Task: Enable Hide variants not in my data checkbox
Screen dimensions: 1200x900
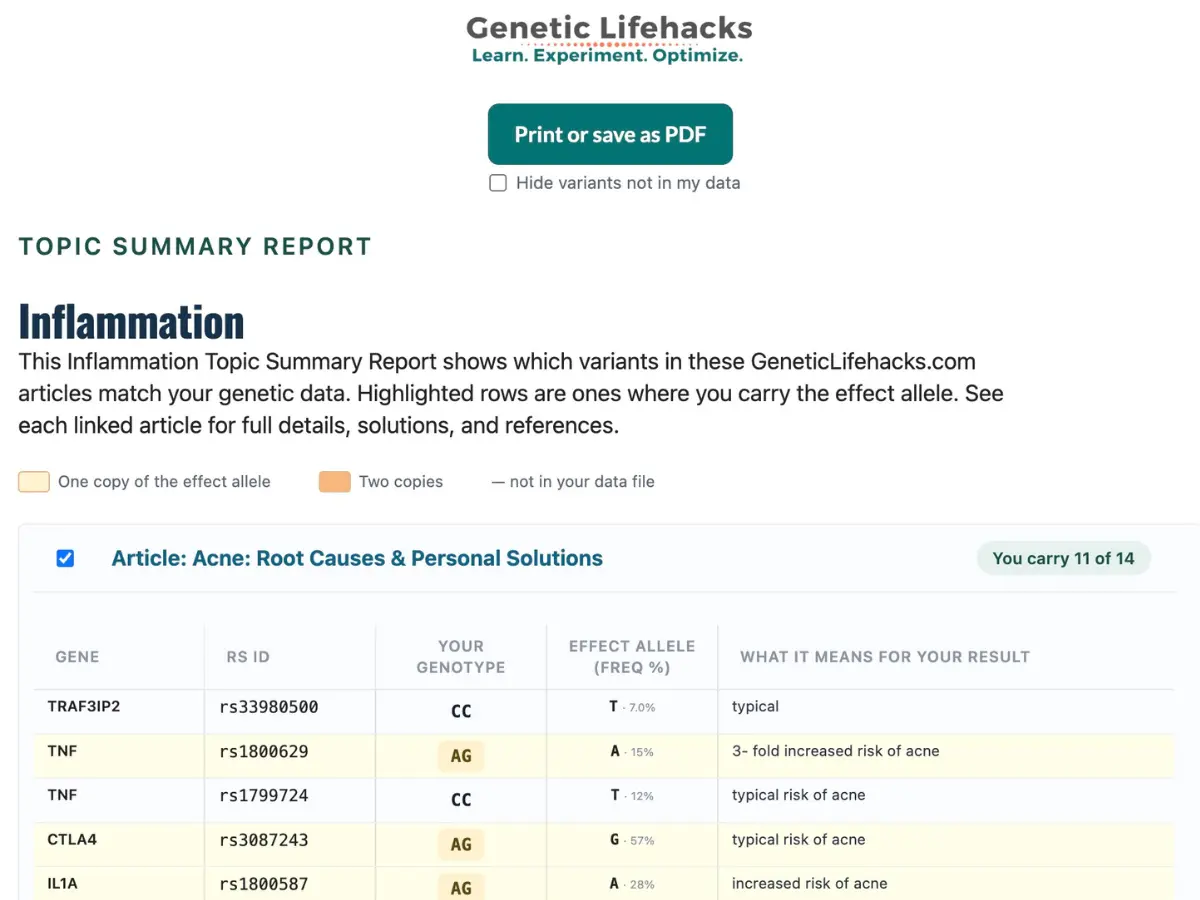Action: tap(498, 183)
